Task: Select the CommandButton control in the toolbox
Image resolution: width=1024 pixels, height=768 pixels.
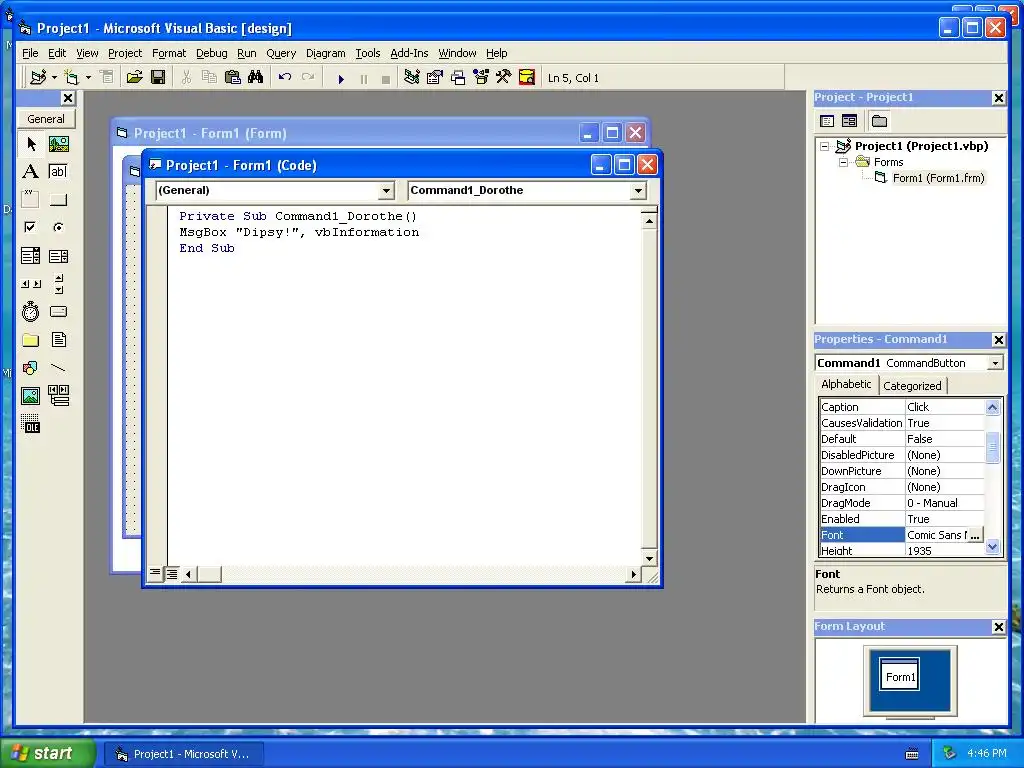Action: [59, 199]
